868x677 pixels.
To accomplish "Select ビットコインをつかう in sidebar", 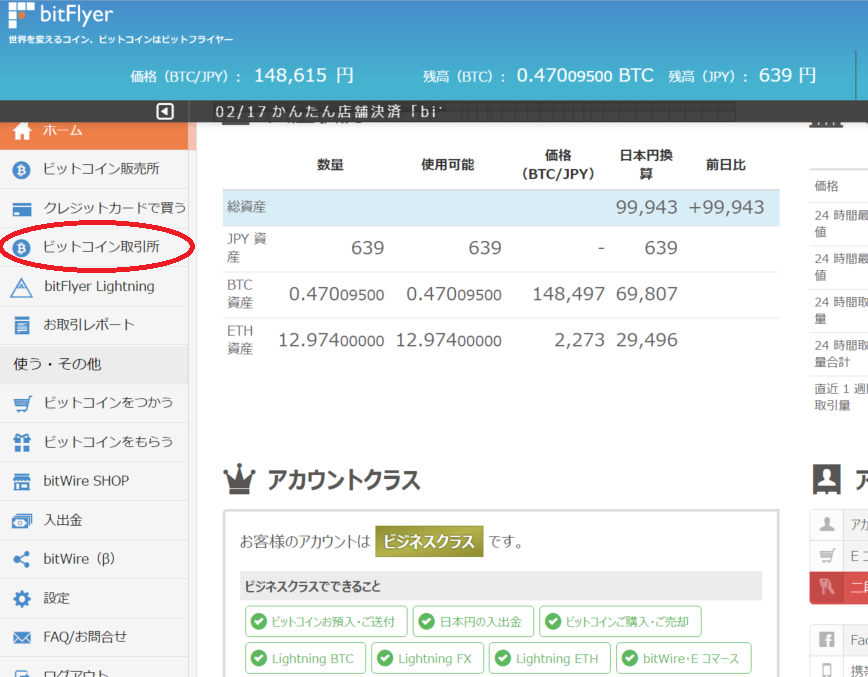I will click(94, 403).
